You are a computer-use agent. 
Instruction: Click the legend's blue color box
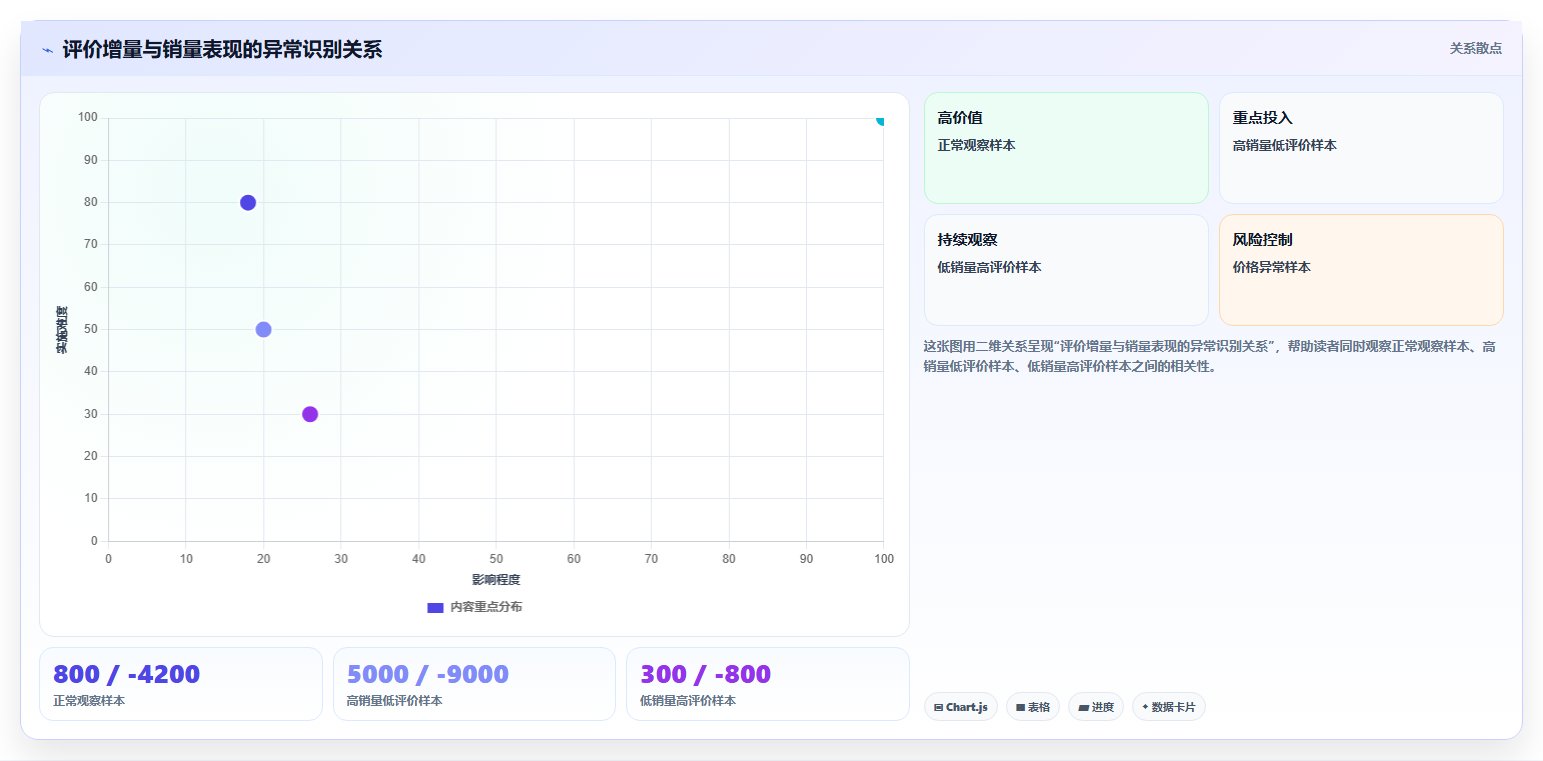tap(435, 607)
